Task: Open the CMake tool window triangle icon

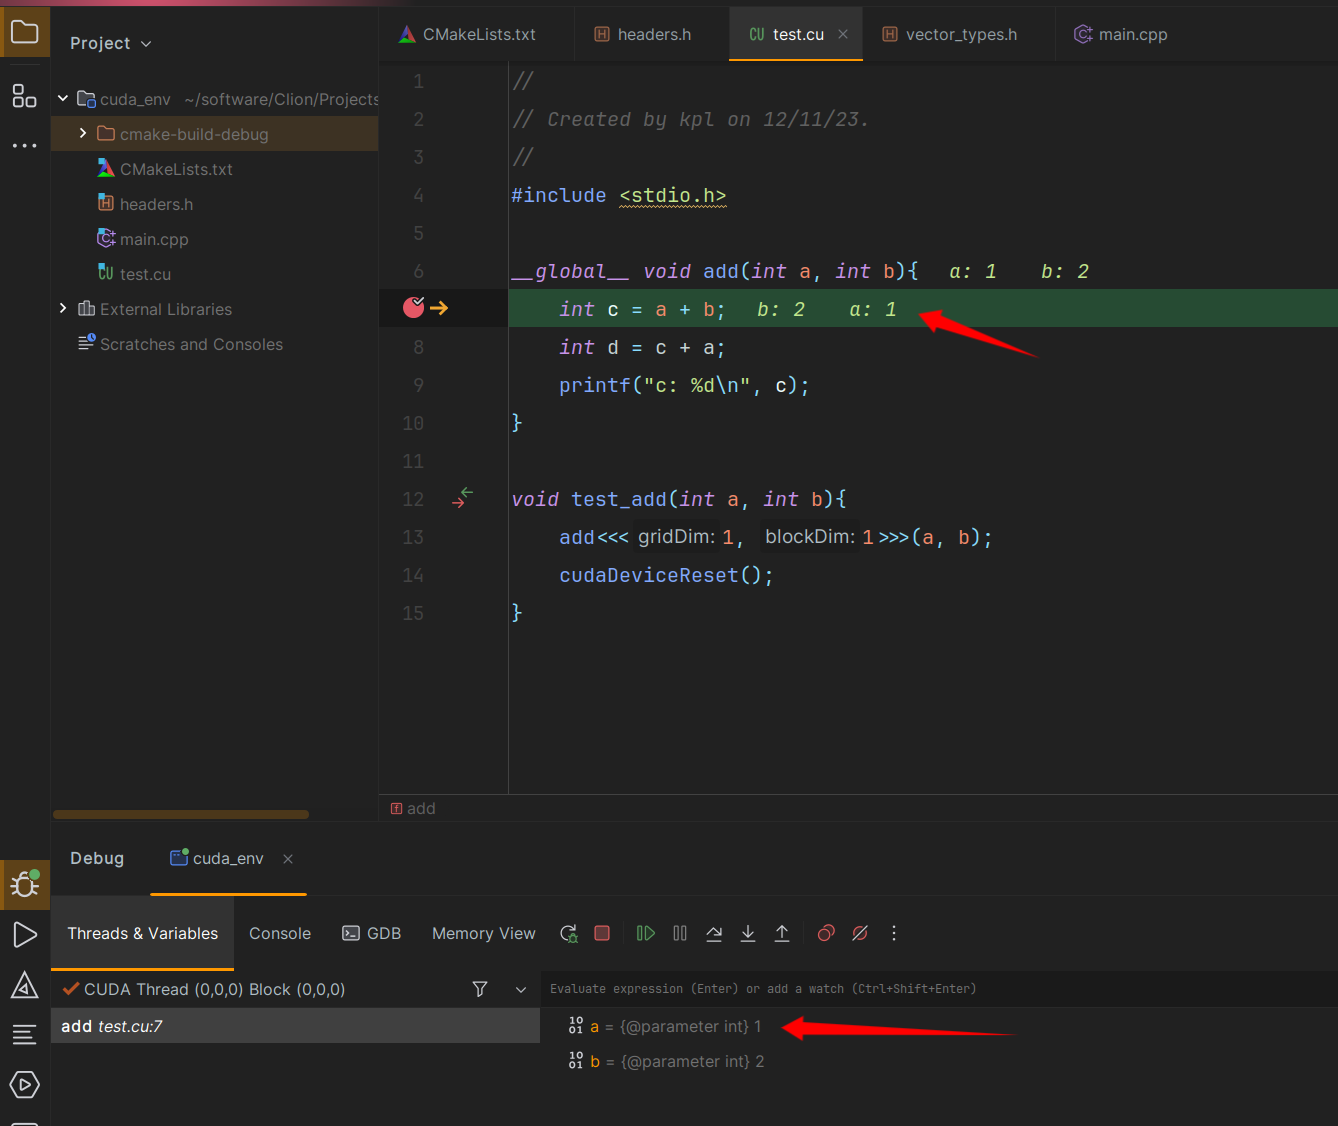Action: click(x=25, y=985)
